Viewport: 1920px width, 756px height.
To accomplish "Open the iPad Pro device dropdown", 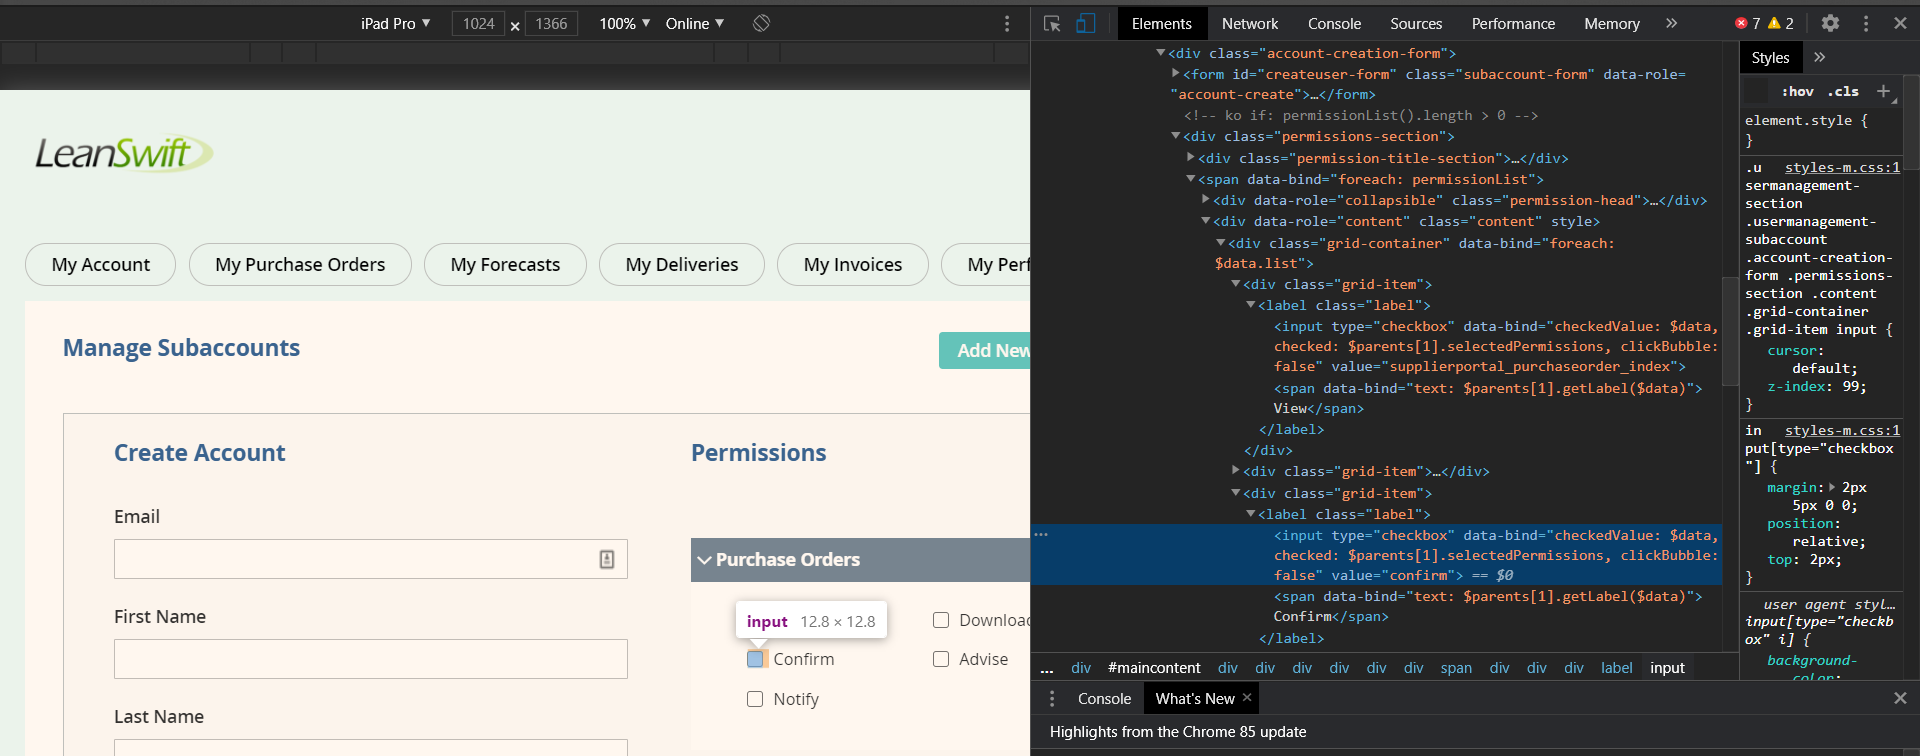I will 396,23.
